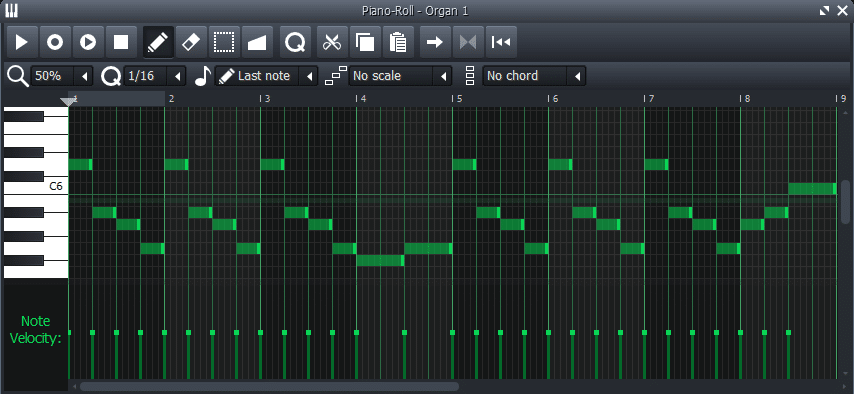Select the Draw pencil tool
This screenshot has width=854, height=394.
[158, 42]
